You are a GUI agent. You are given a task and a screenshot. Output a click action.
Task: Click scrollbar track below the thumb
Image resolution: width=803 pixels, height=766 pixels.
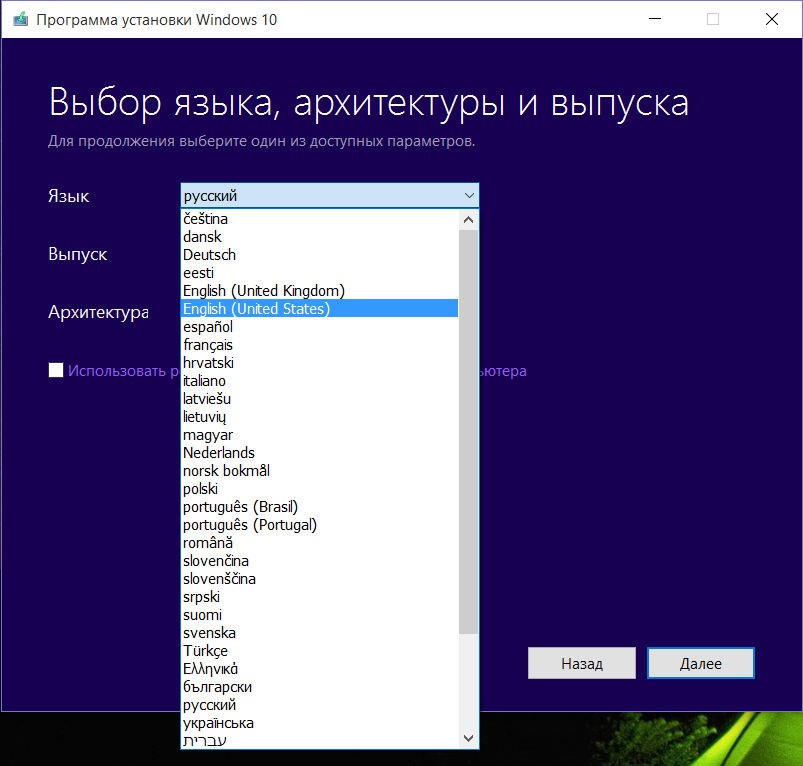tap(468, 681)
